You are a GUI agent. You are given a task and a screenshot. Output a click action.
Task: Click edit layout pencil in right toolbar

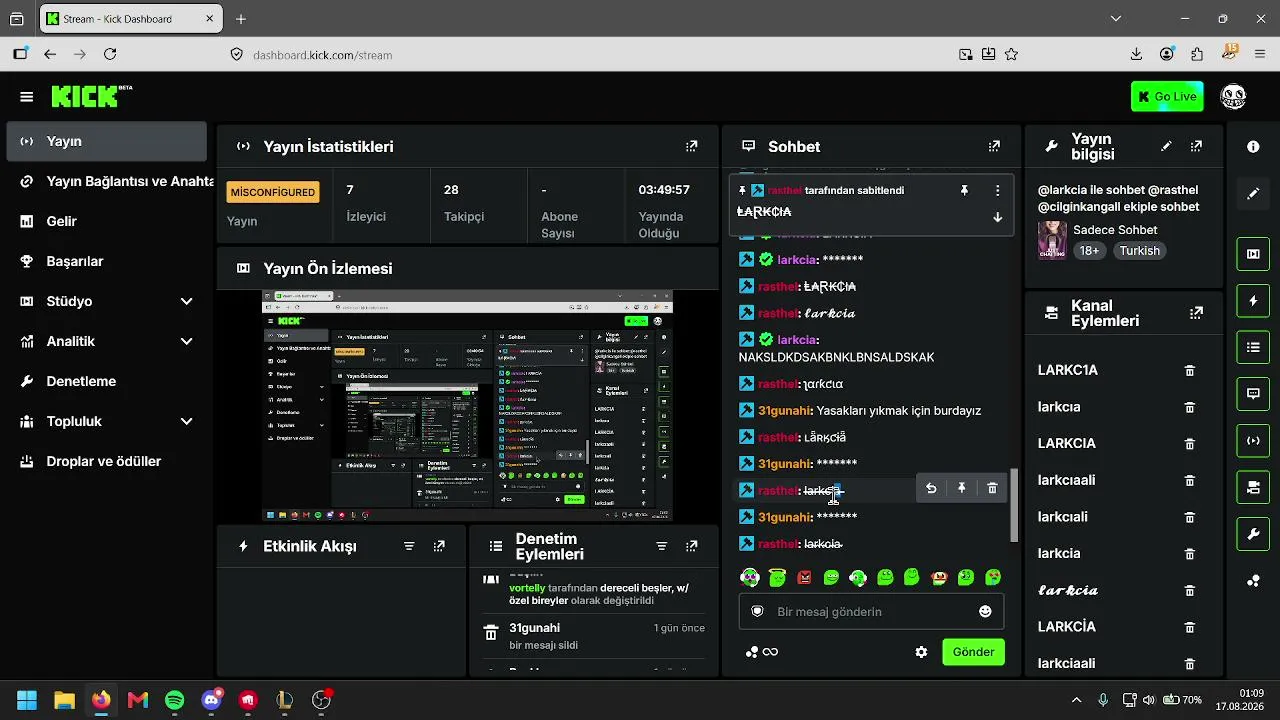(x=1253, y=194)
